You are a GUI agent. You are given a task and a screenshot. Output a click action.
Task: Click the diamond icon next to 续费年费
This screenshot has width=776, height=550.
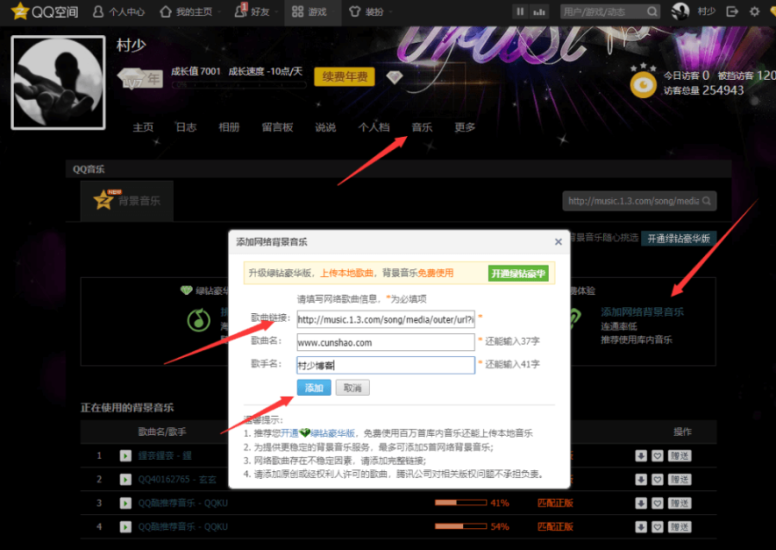[x=394, y=77]
